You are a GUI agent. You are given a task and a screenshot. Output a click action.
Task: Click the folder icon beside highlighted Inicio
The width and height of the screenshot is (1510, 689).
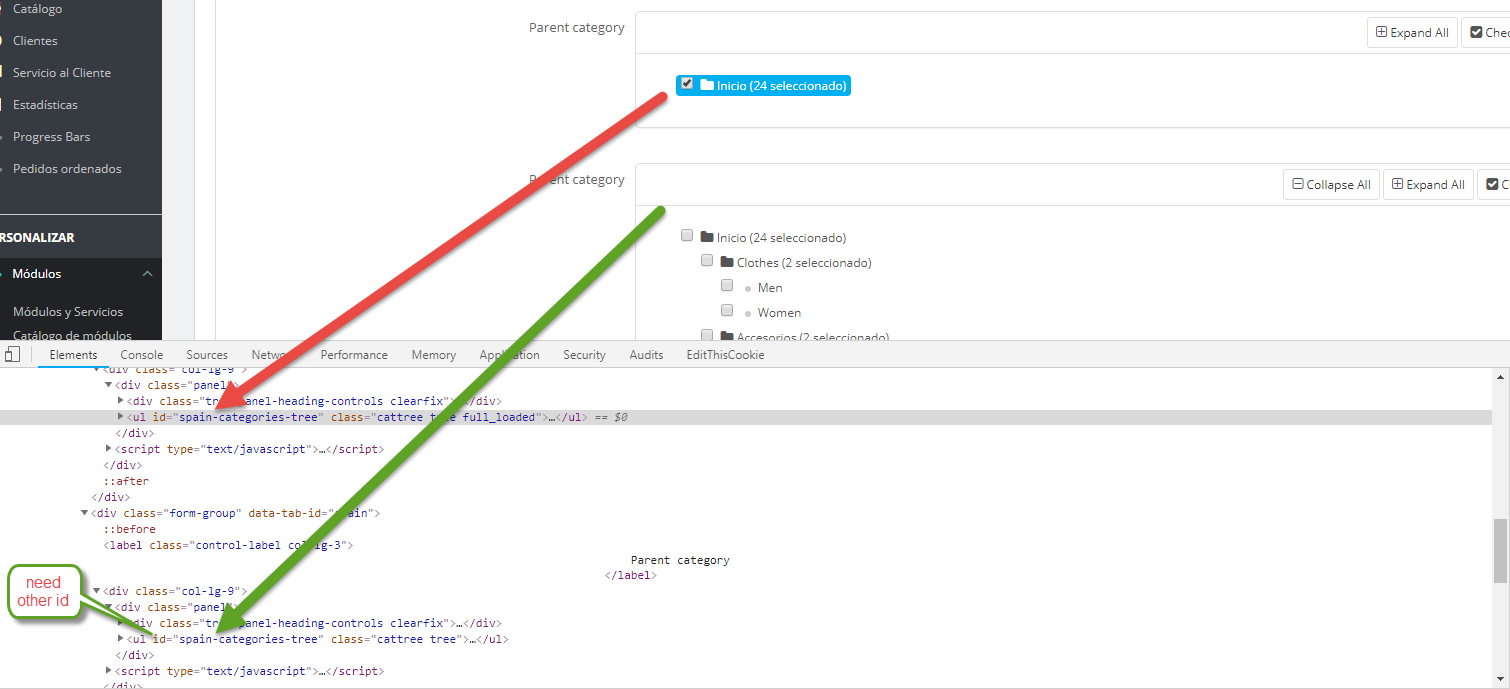[707, 86]
